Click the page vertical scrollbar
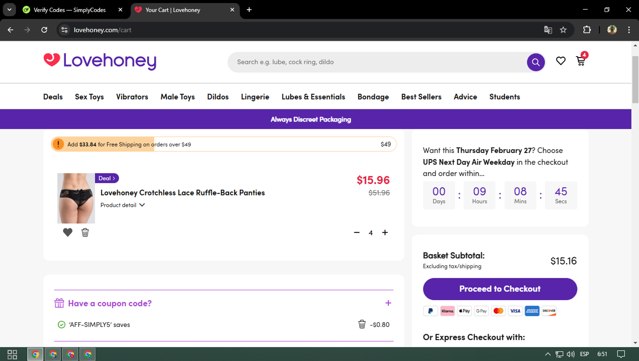The height and width of the screenshot is (361, 639). (x=635, y=79)
